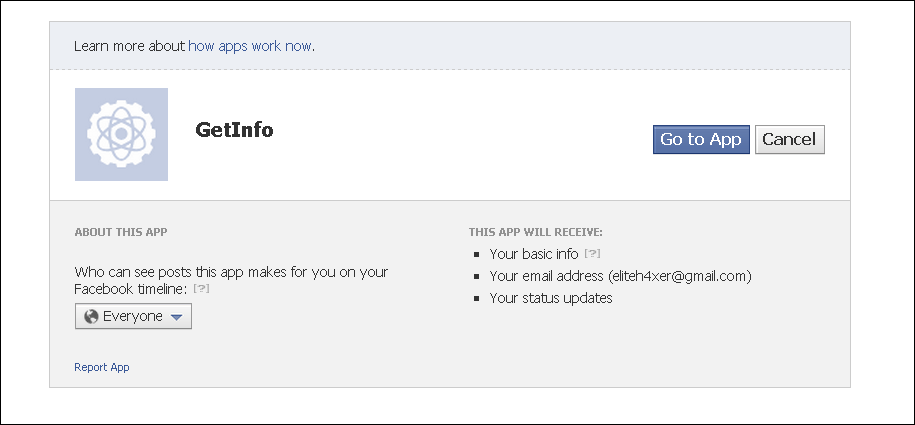Image resolution: width=915 pixels, height=425 pixels.
Task: Click help icon beside Your basic info
Action: 592,253
